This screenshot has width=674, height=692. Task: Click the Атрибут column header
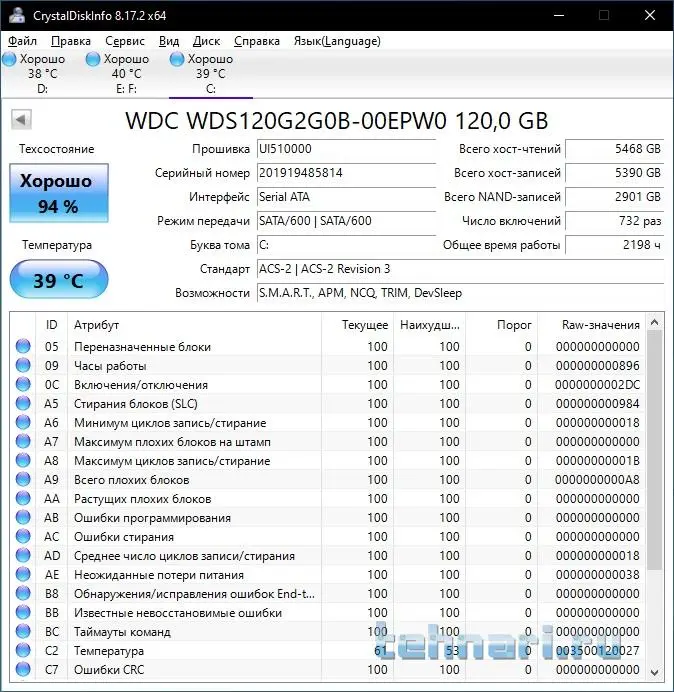click(96, 325)
